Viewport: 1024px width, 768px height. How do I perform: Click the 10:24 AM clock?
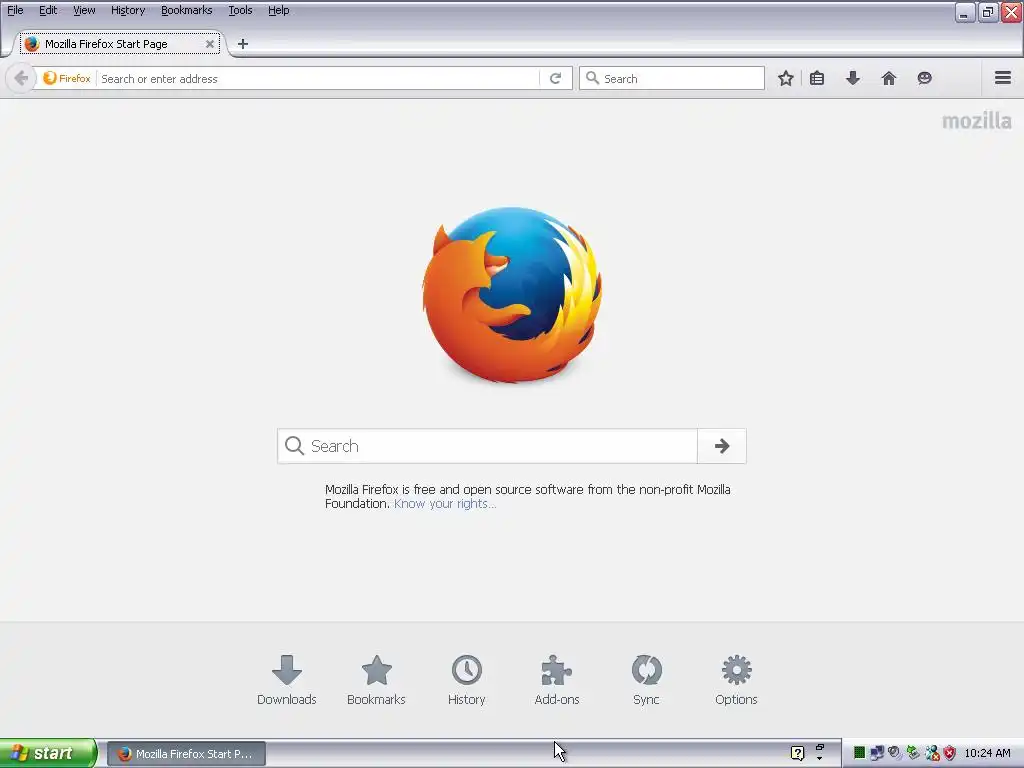987,753
